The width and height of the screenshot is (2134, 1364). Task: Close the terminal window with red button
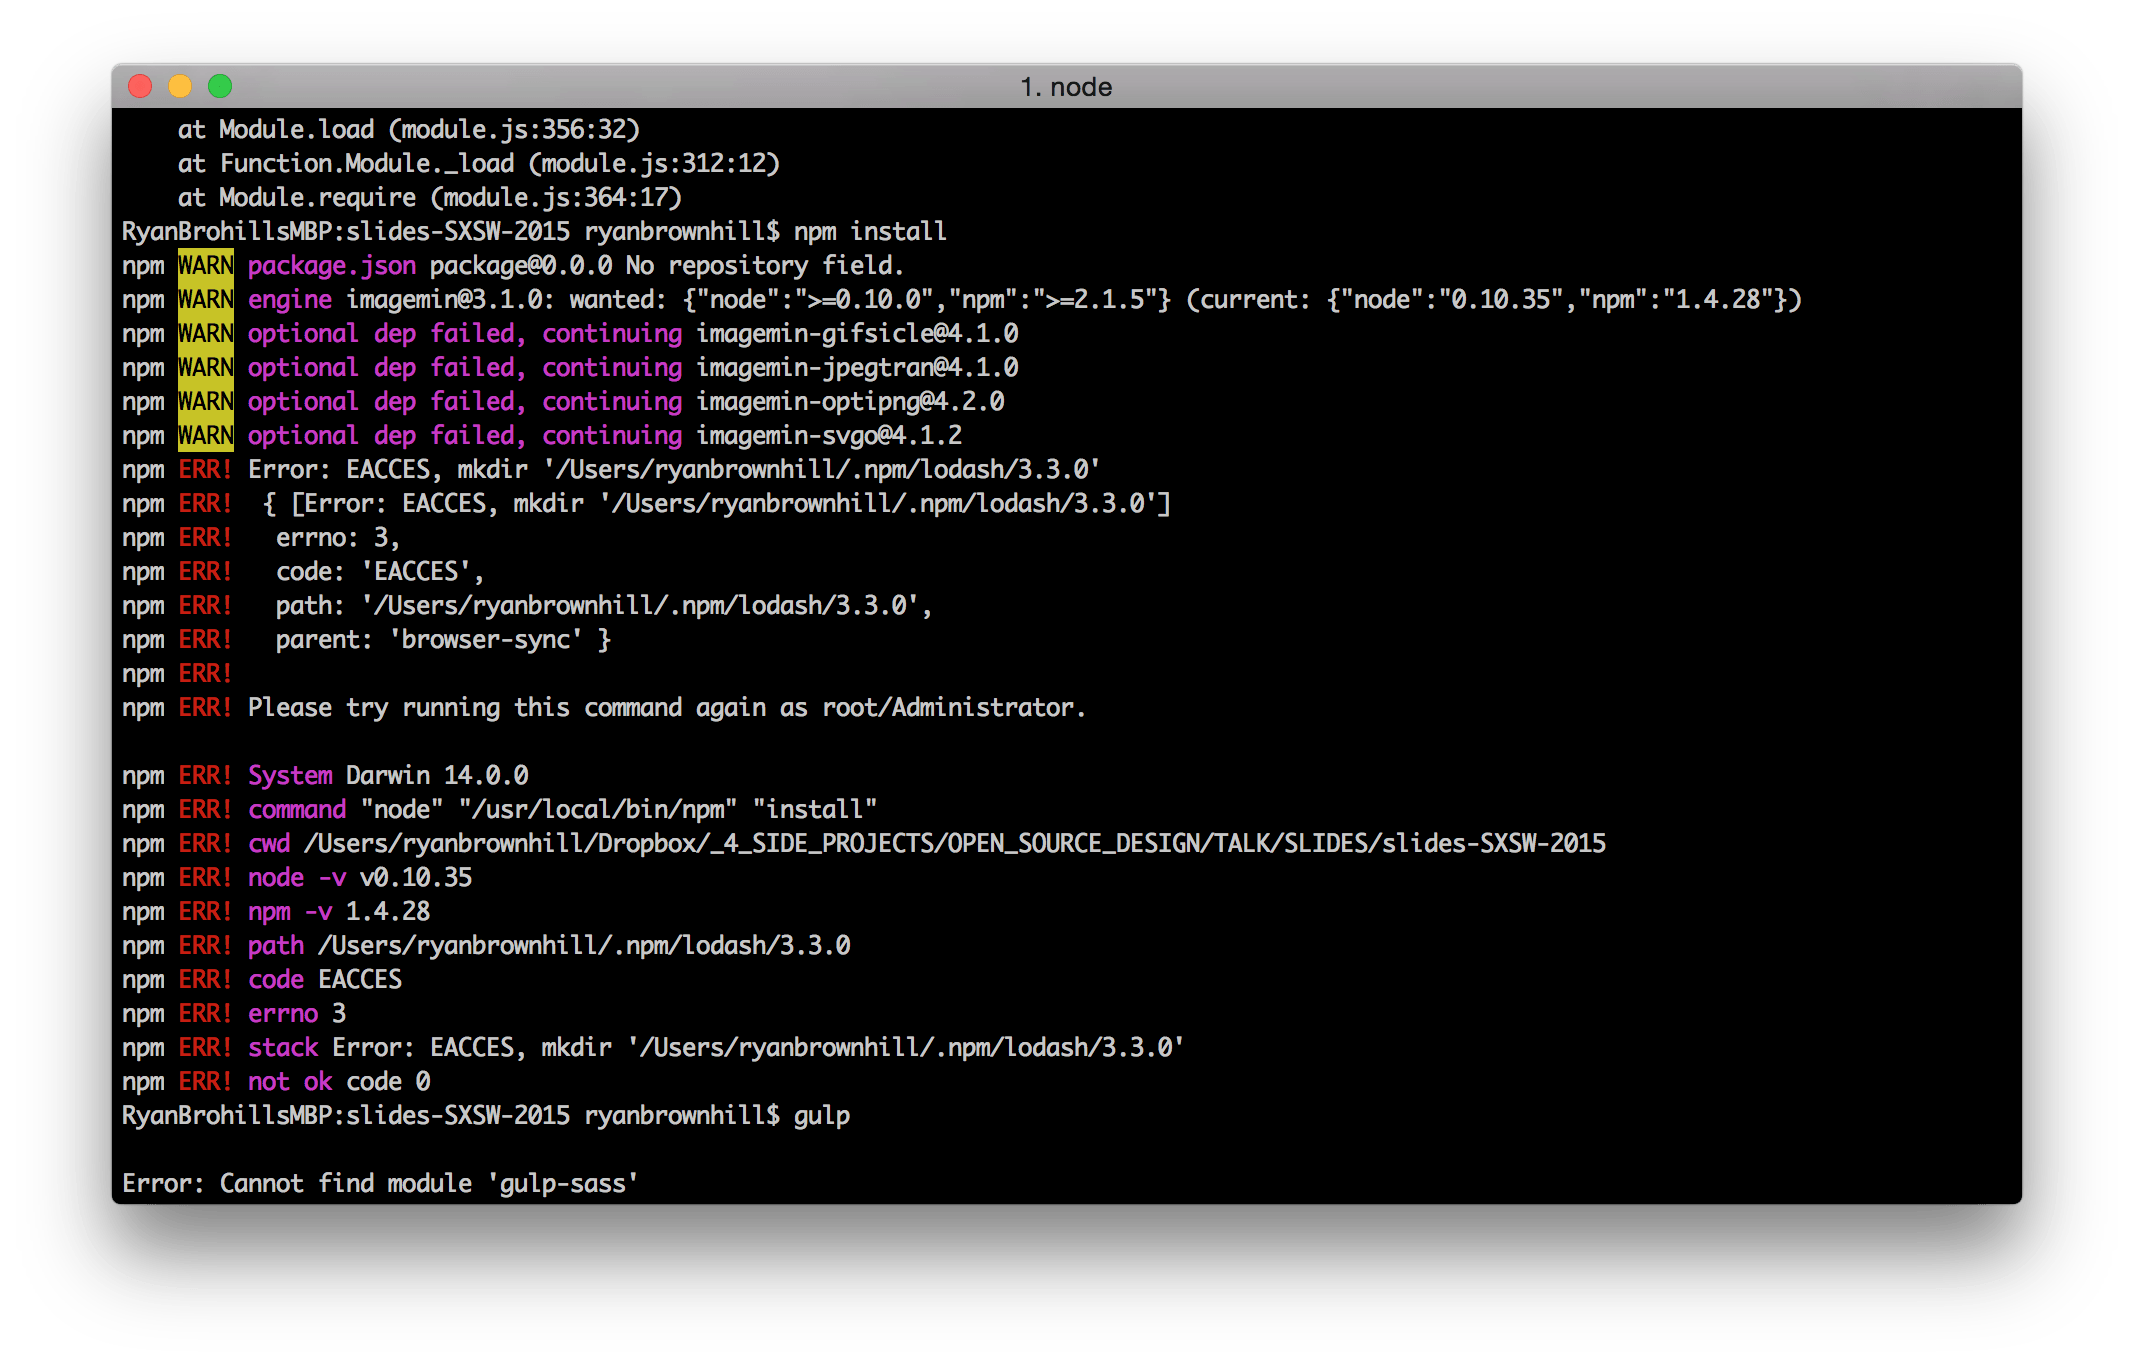point(140,87)
